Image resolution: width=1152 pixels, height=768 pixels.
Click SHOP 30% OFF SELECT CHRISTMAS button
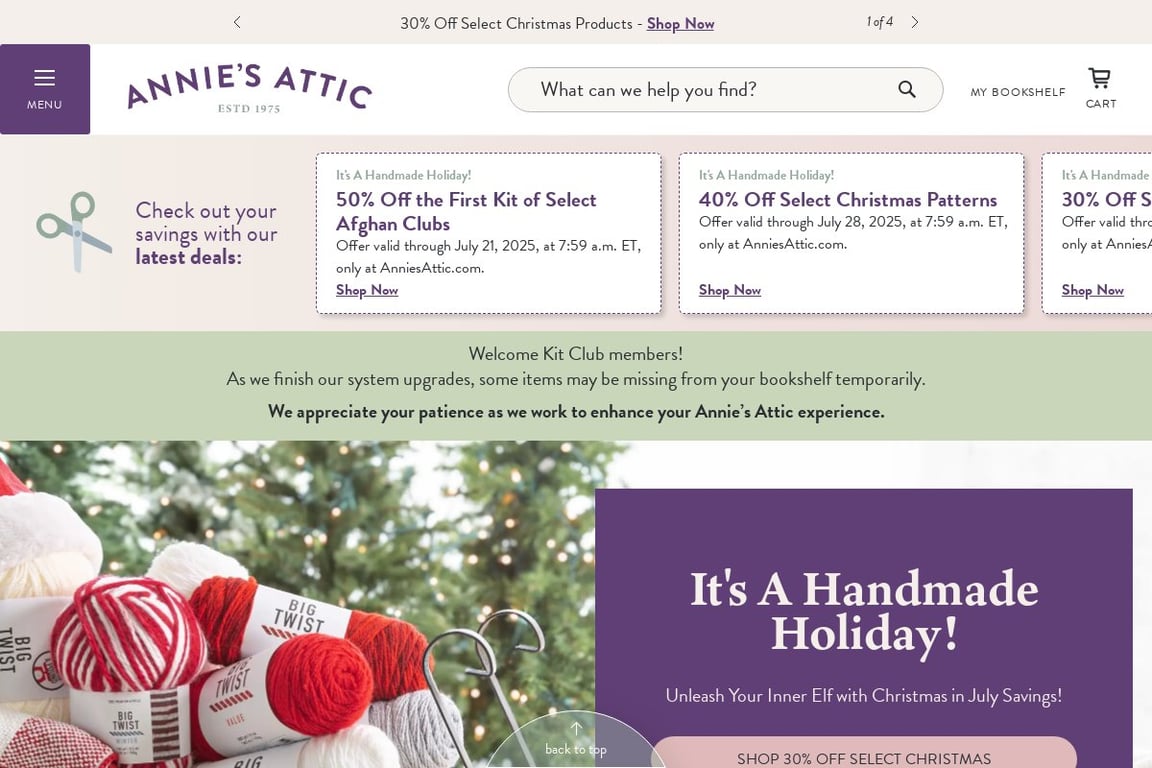(863, 758)
